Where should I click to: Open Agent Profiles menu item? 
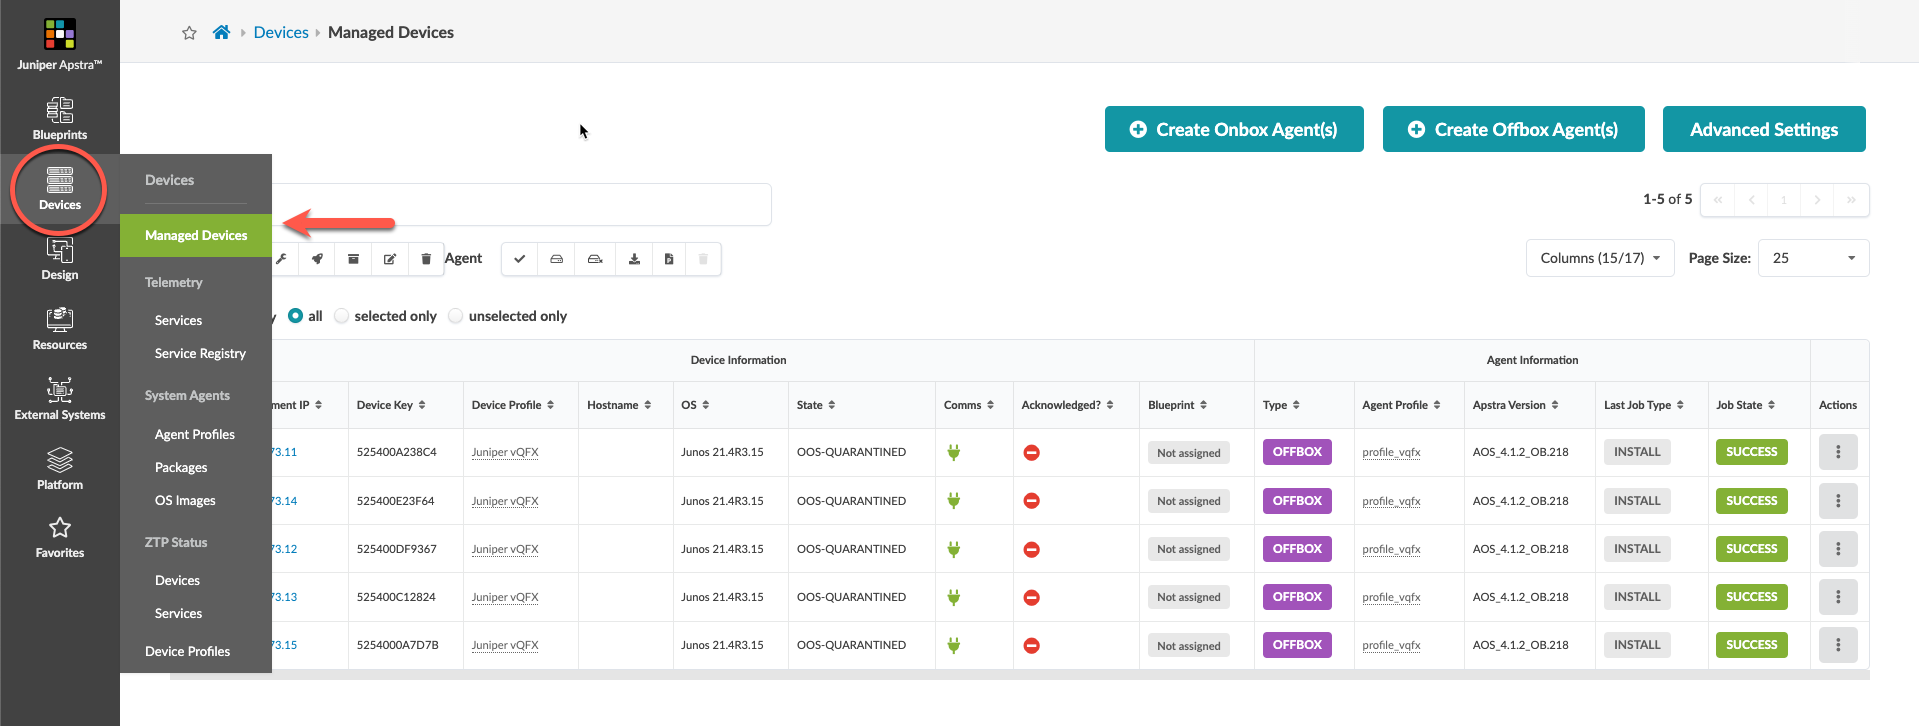195,434
